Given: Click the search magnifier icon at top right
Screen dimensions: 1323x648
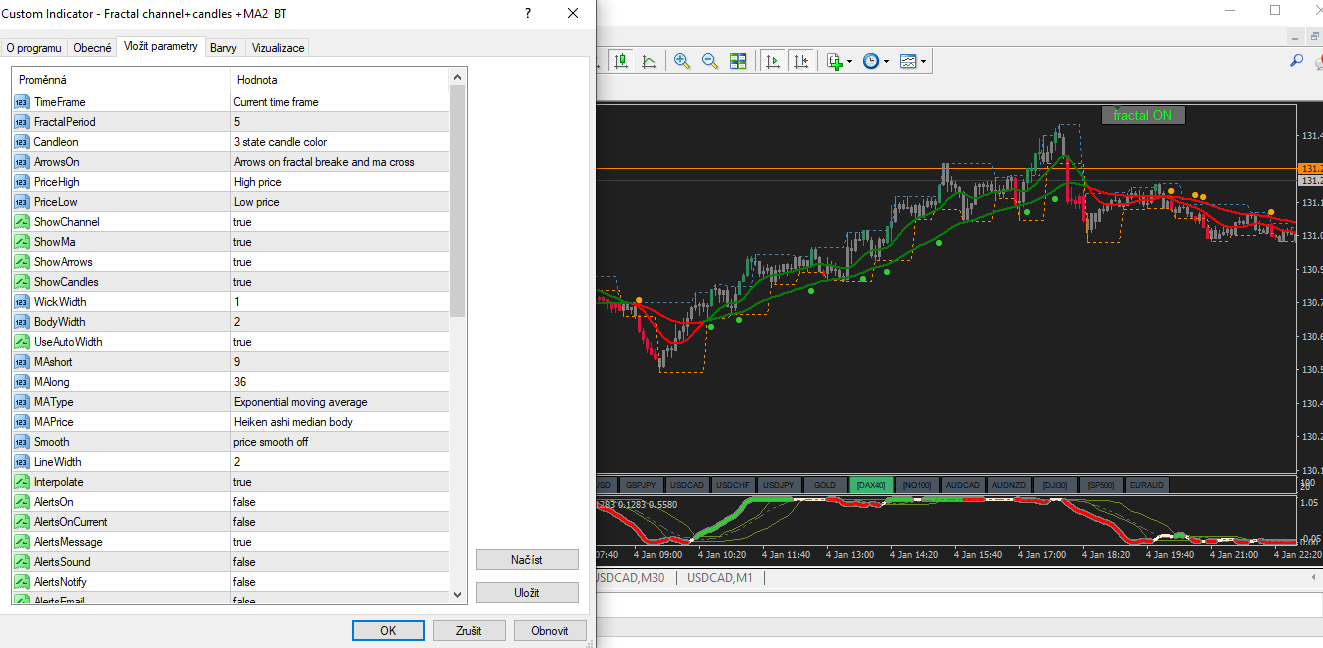Looking at the screenshot, I should coord(1296,61).
